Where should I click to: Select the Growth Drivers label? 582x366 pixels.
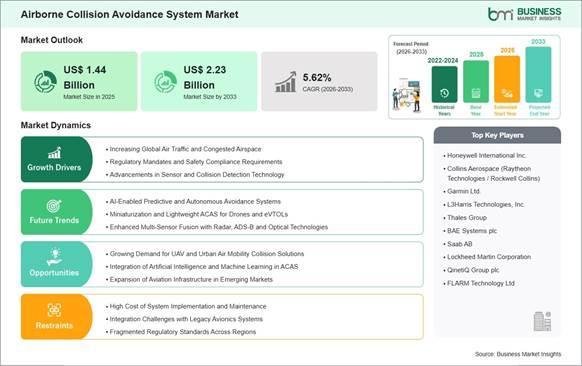click(x=54, y=167)
